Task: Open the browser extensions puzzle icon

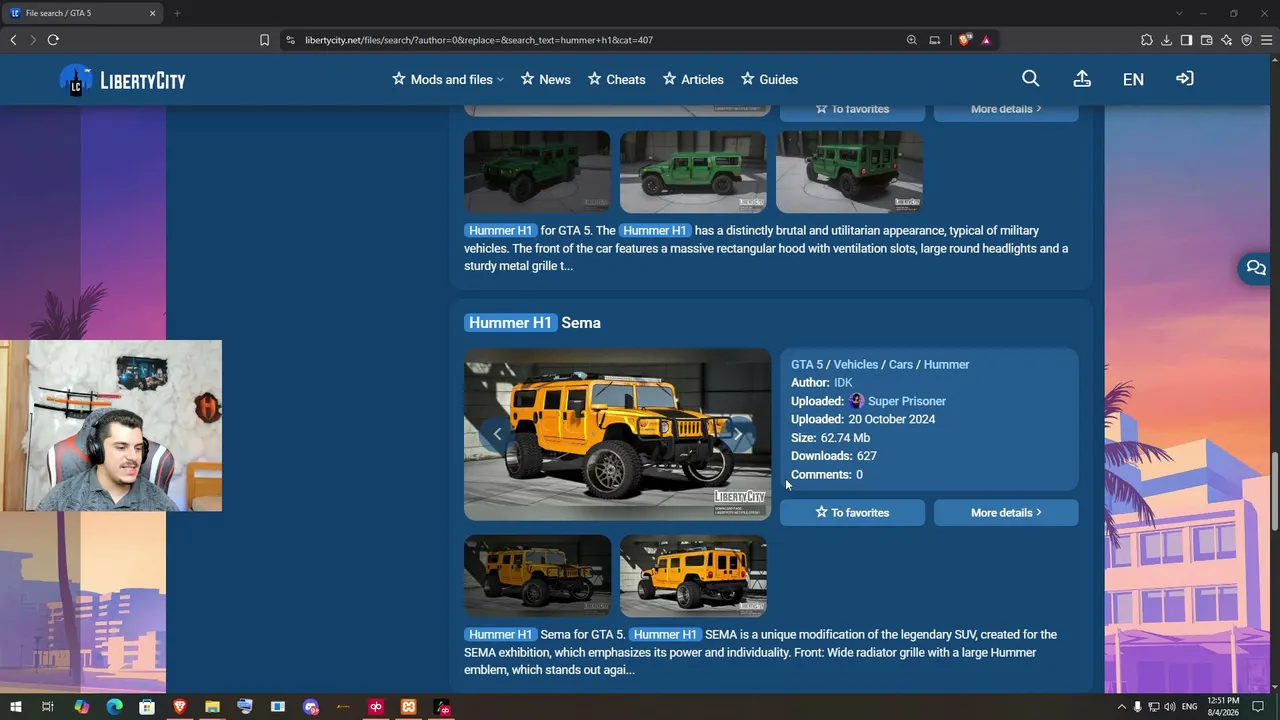Action: click(x=1147, y=40)
